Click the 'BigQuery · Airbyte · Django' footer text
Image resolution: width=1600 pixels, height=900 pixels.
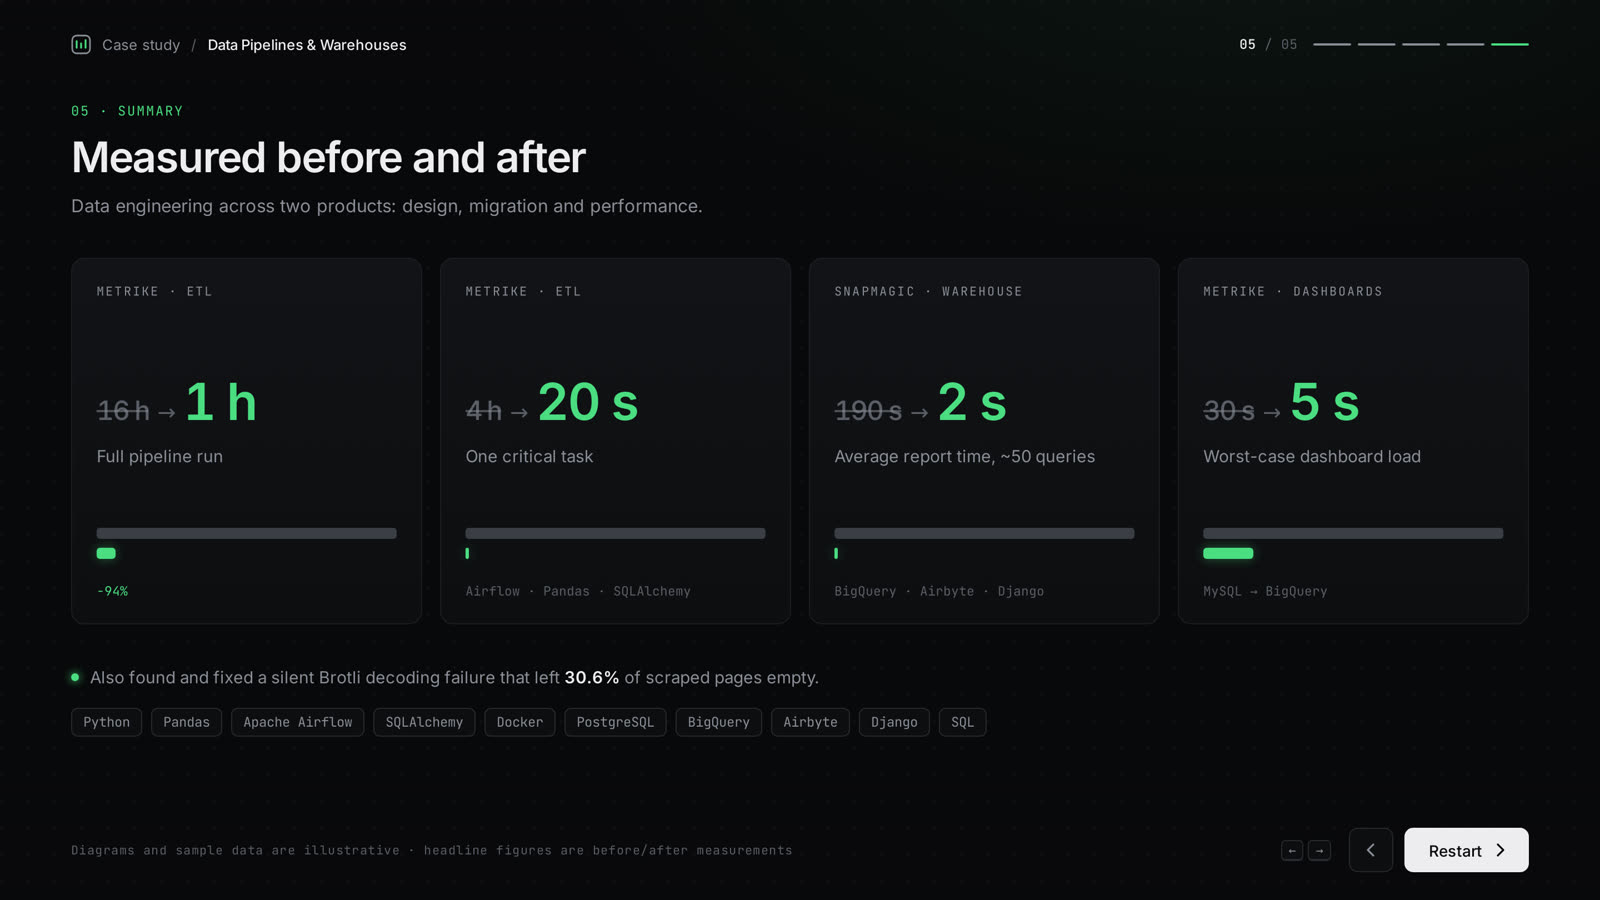(939, 591)
